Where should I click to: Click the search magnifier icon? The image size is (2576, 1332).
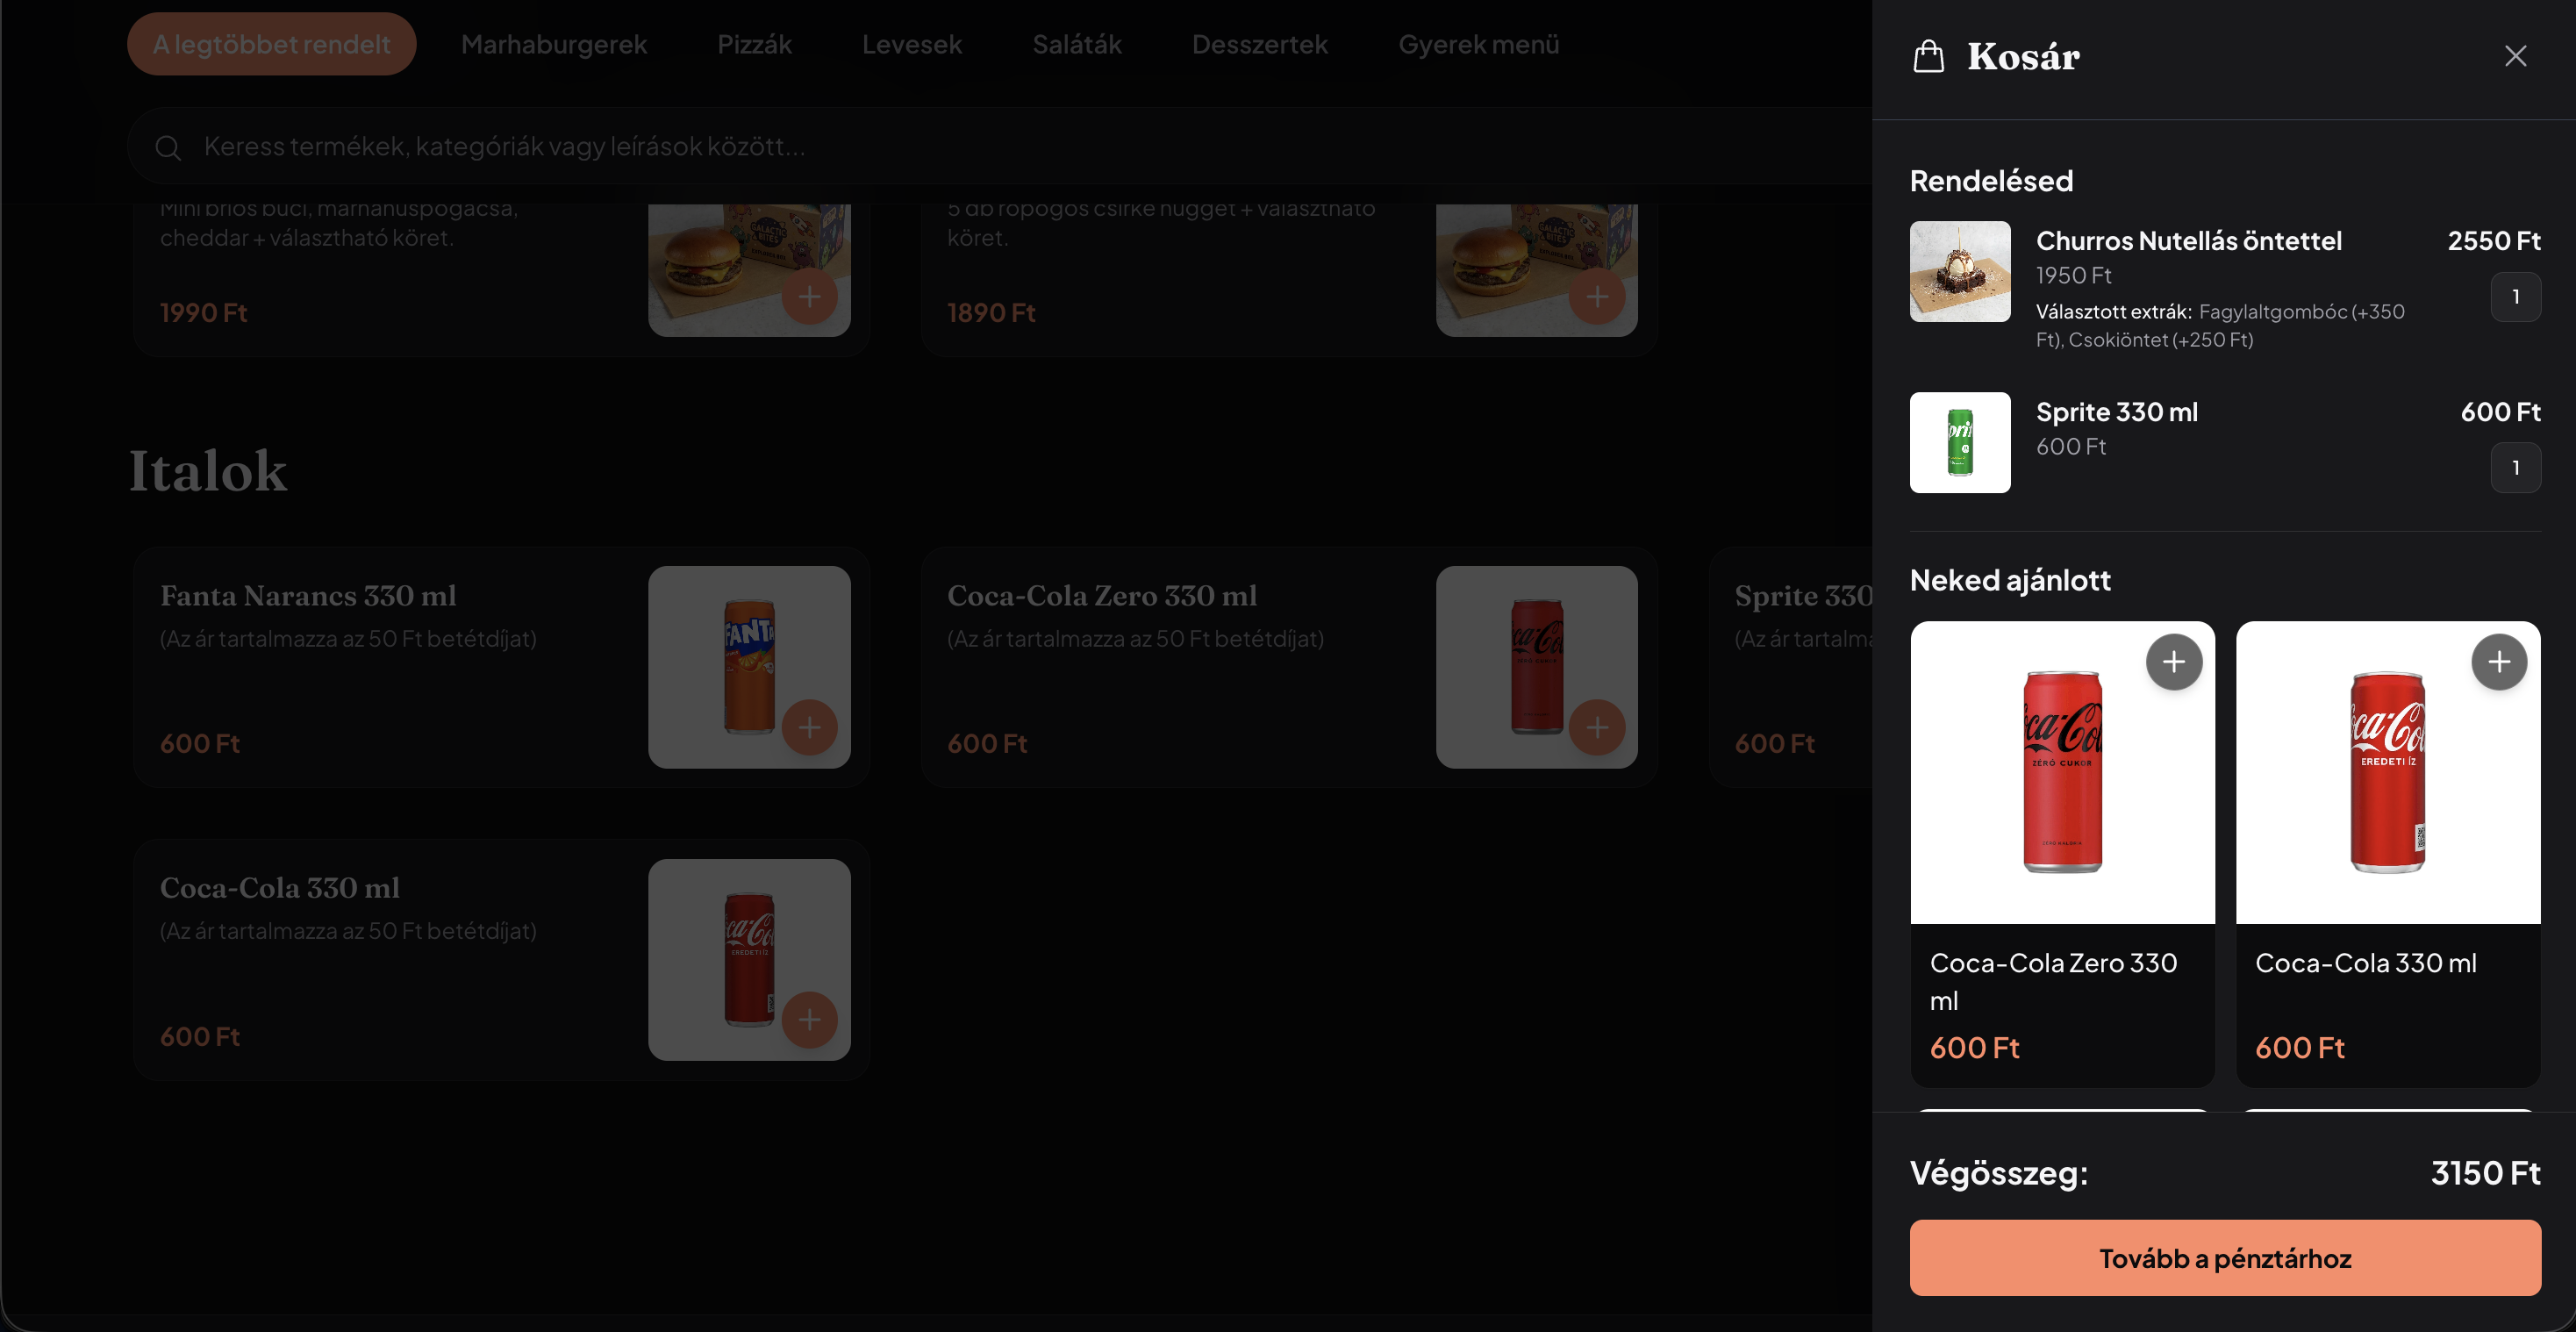tap(168, 147)
